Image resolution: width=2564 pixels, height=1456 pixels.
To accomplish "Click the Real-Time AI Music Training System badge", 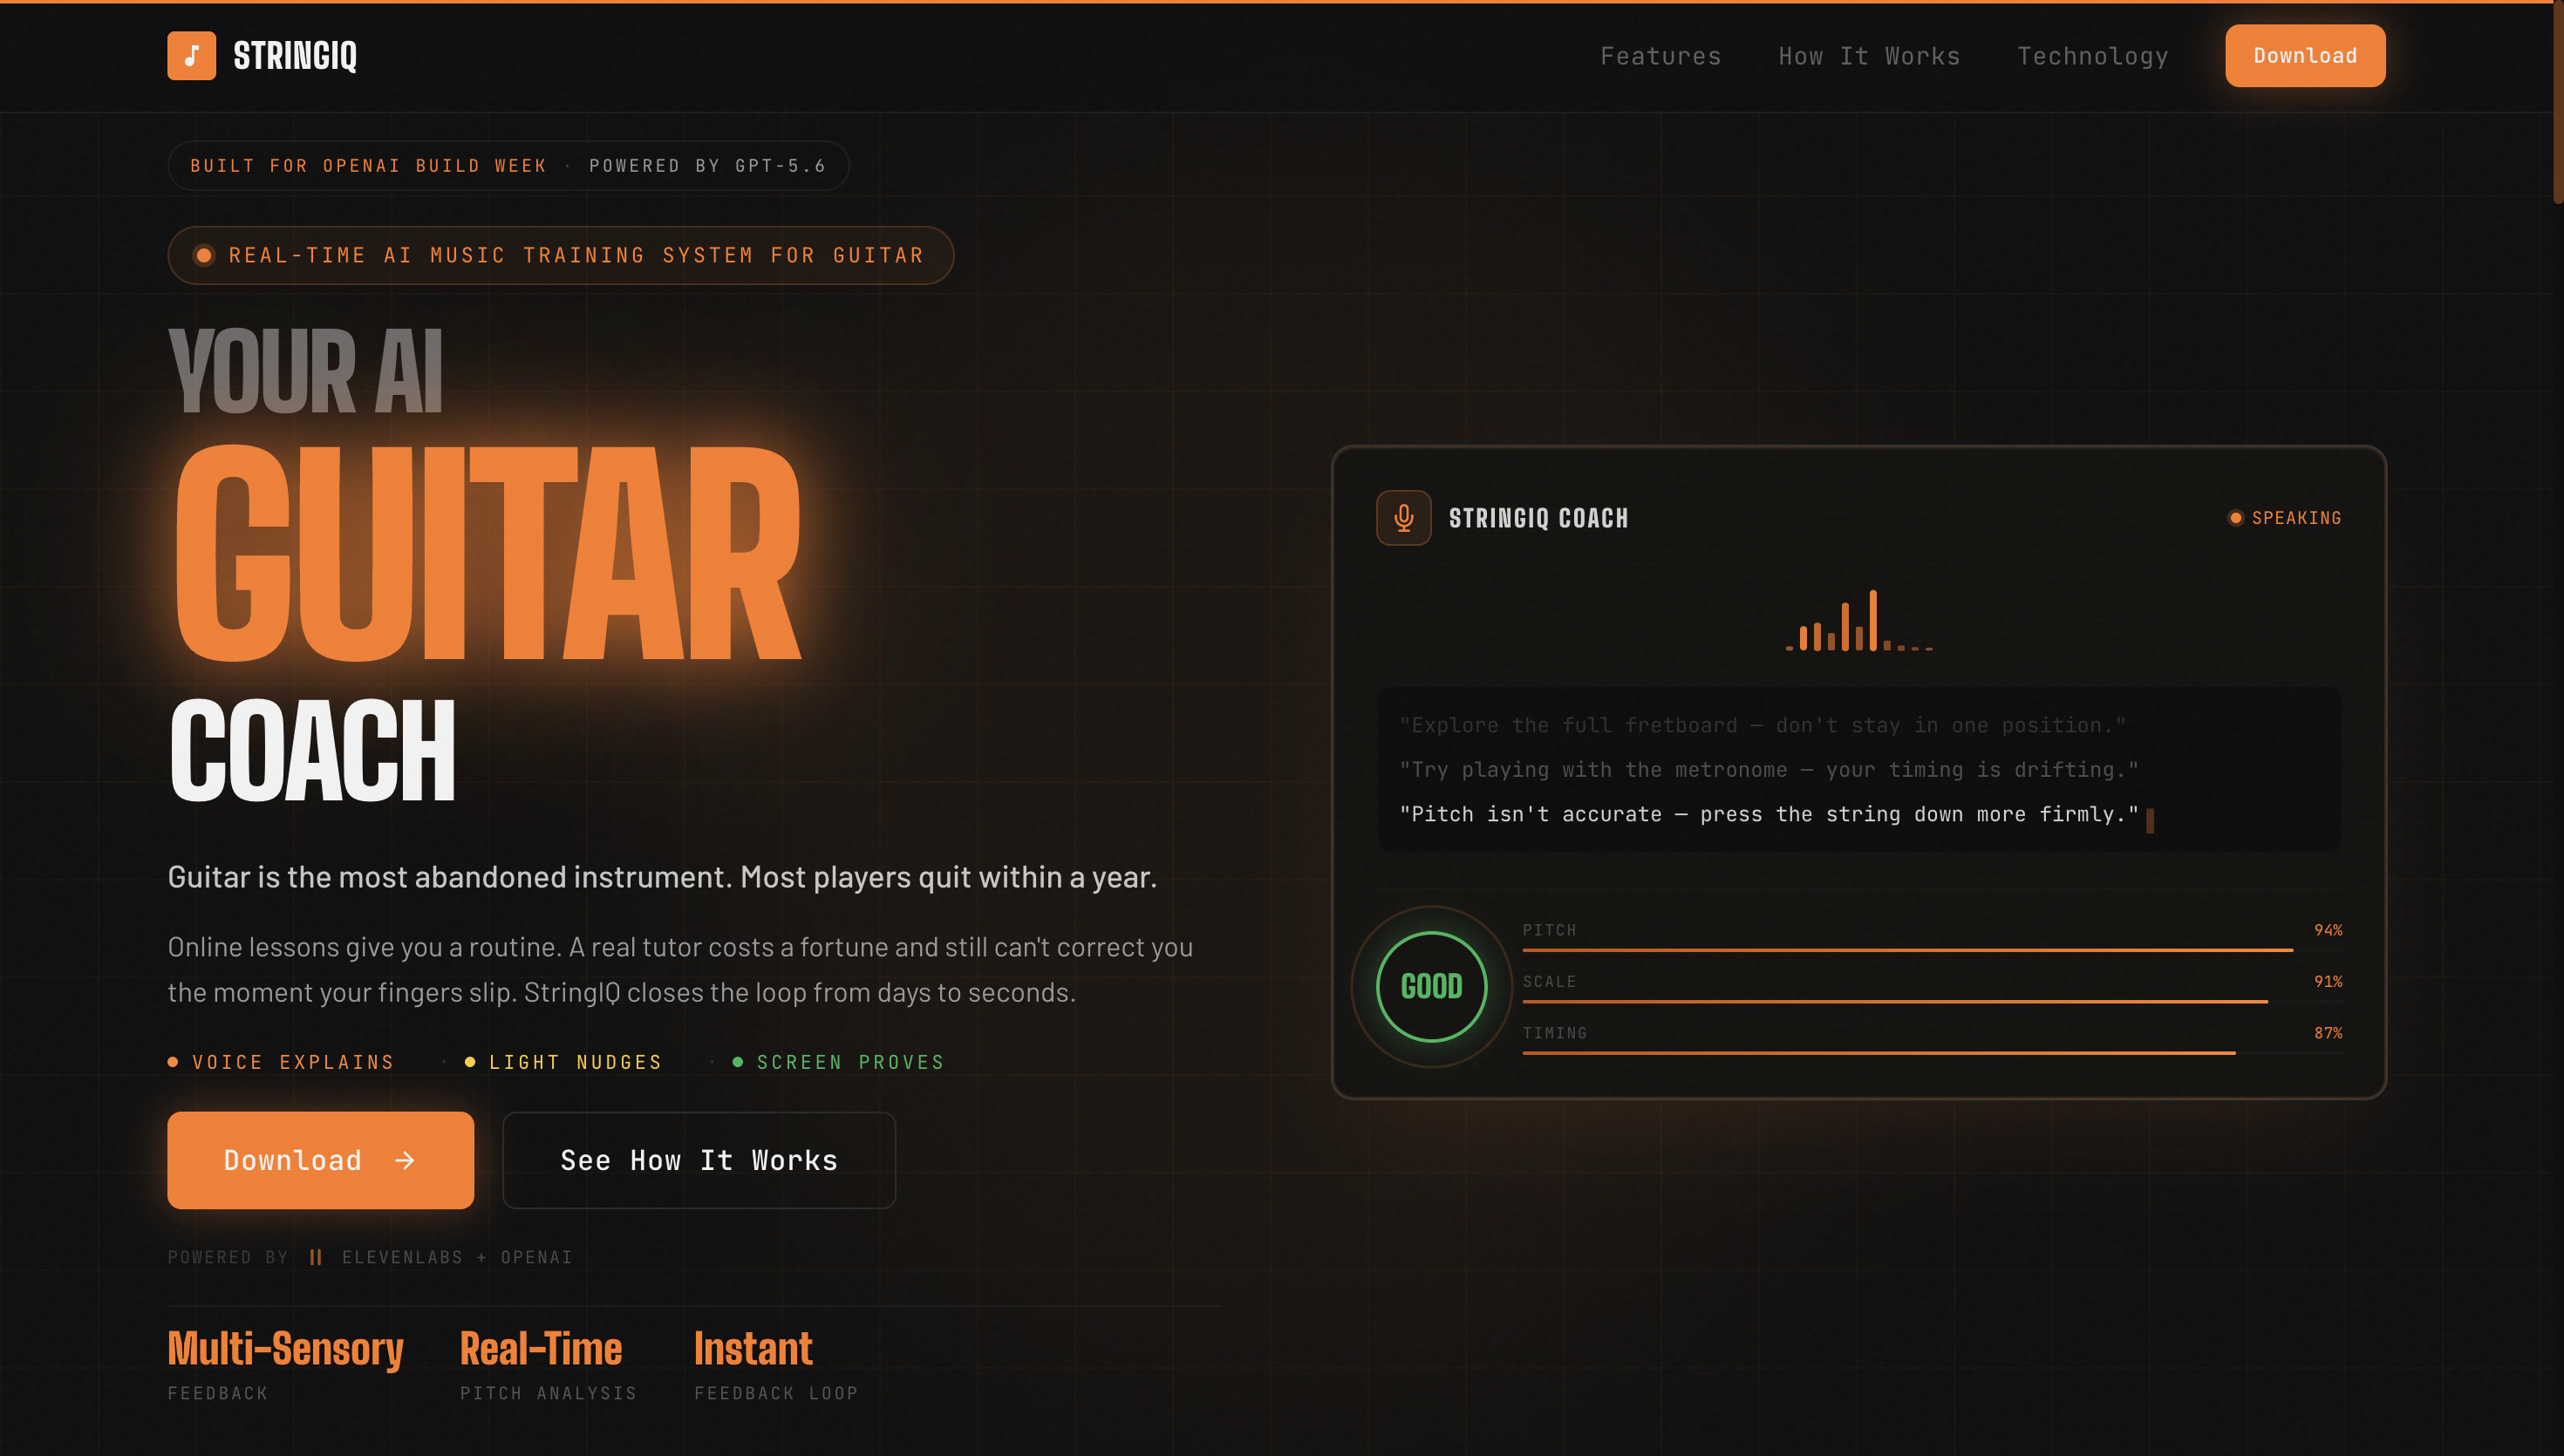I will 560,255.
